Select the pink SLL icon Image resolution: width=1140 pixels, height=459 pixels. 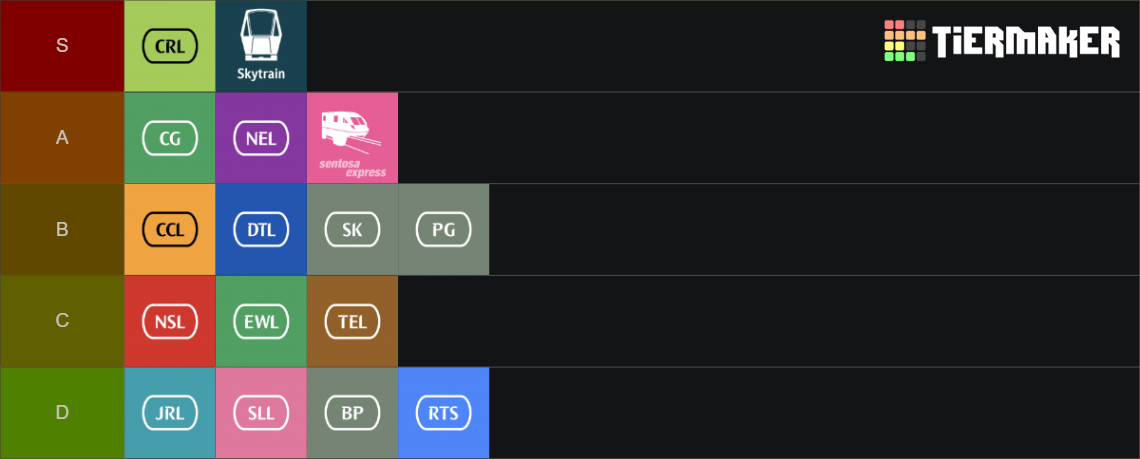261,413
